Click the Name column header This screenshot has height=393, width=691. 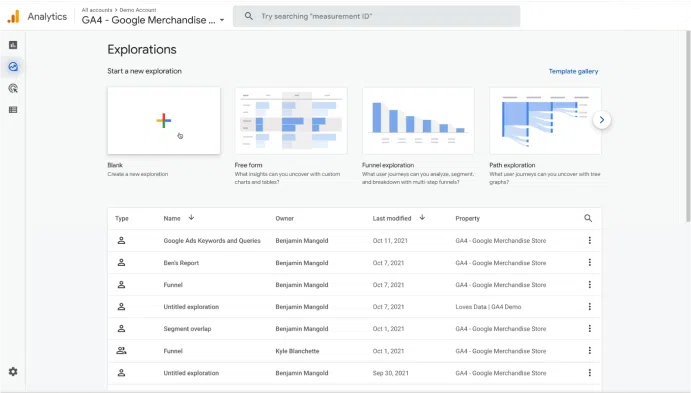[x=172, y=218]
